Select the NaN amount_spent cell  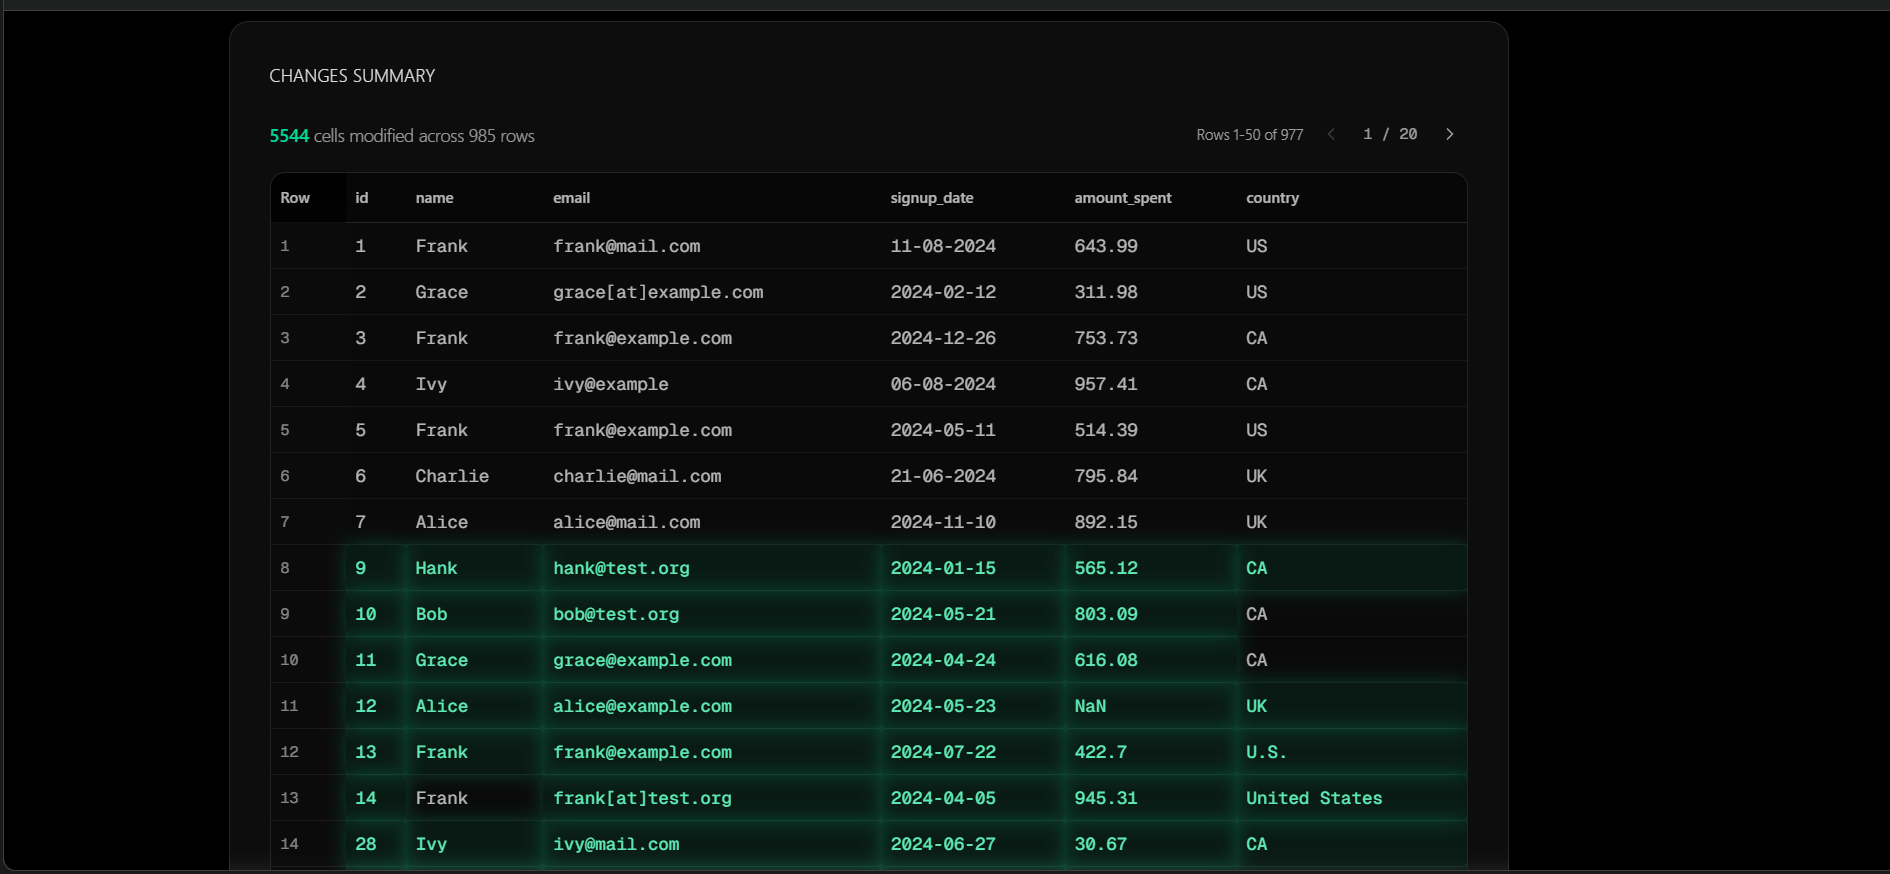coord(1089,706)
